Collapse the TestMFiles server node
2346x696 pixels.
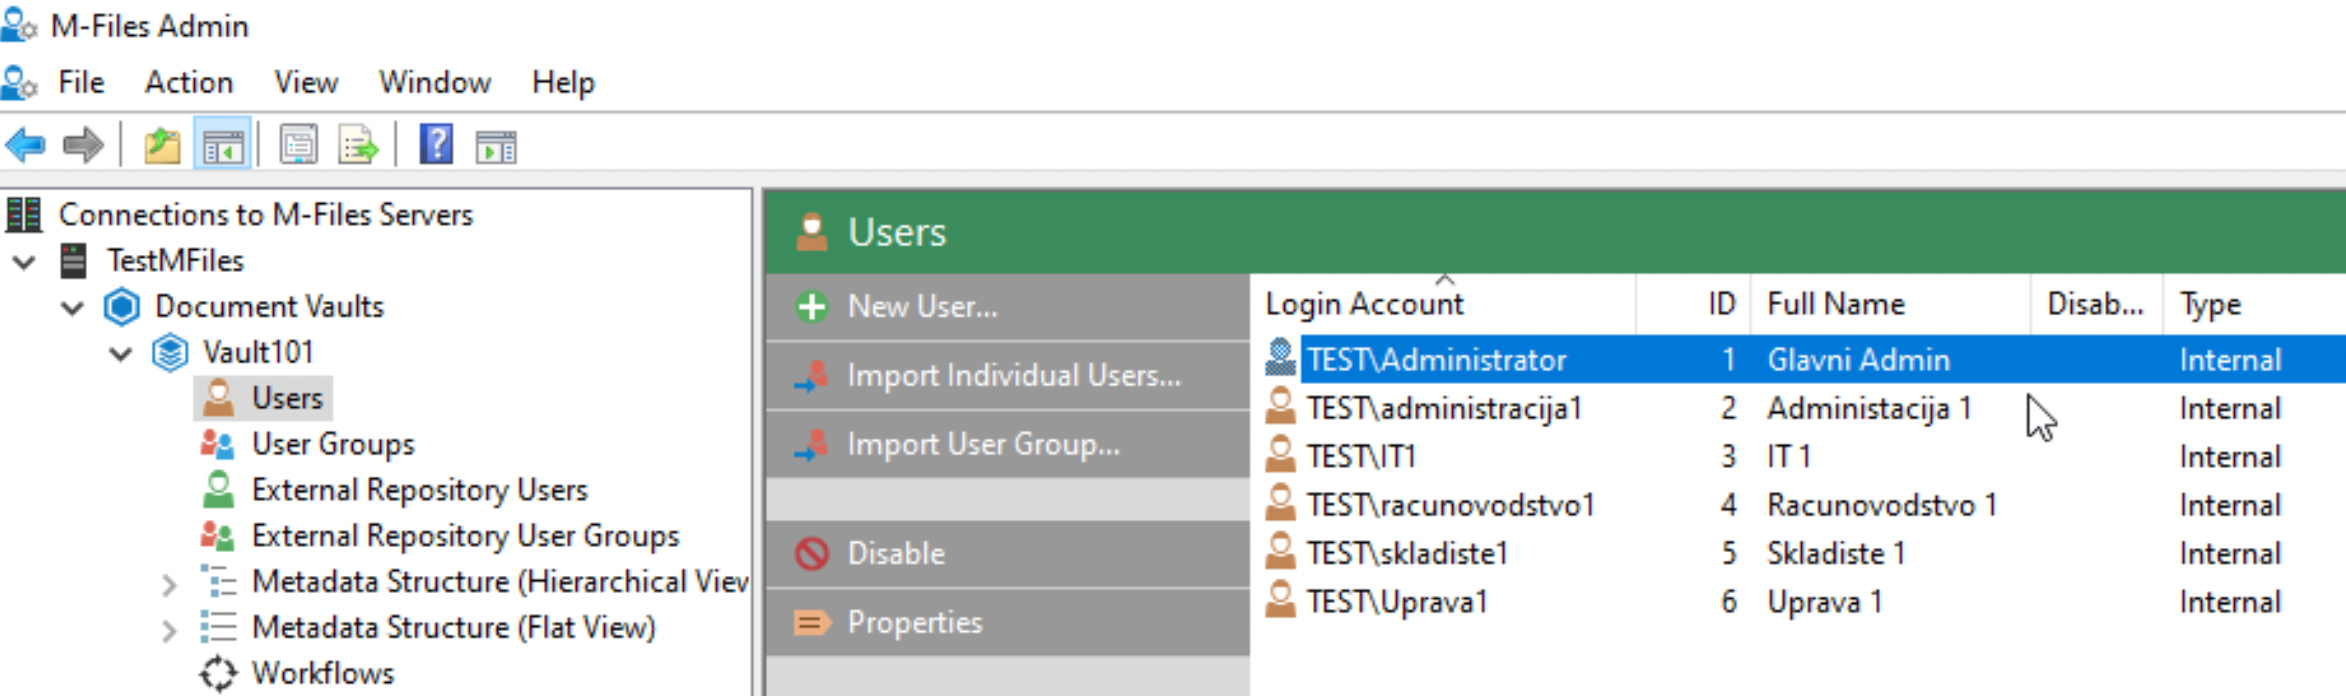click(x=24, y=262)
